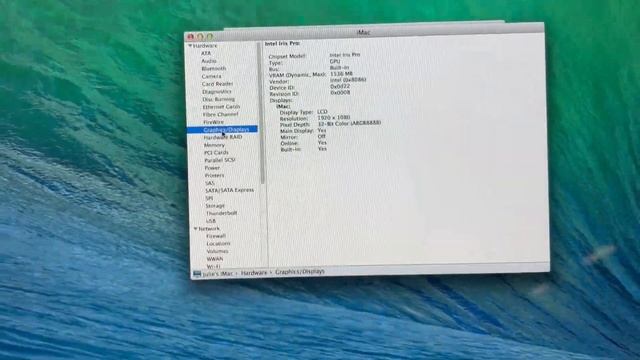Click the Mirror Off value
Screen dimensions: 640x360
coord(322,137)
